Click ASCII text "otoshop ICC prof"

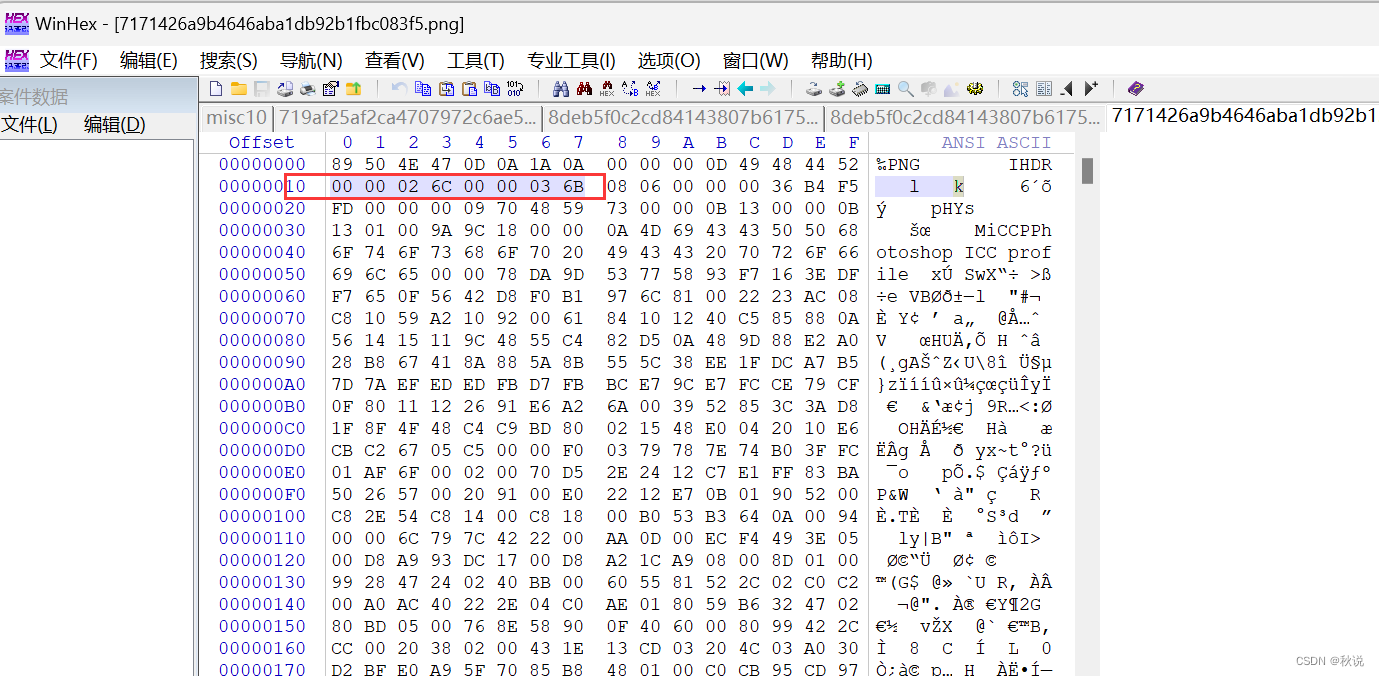964,252
